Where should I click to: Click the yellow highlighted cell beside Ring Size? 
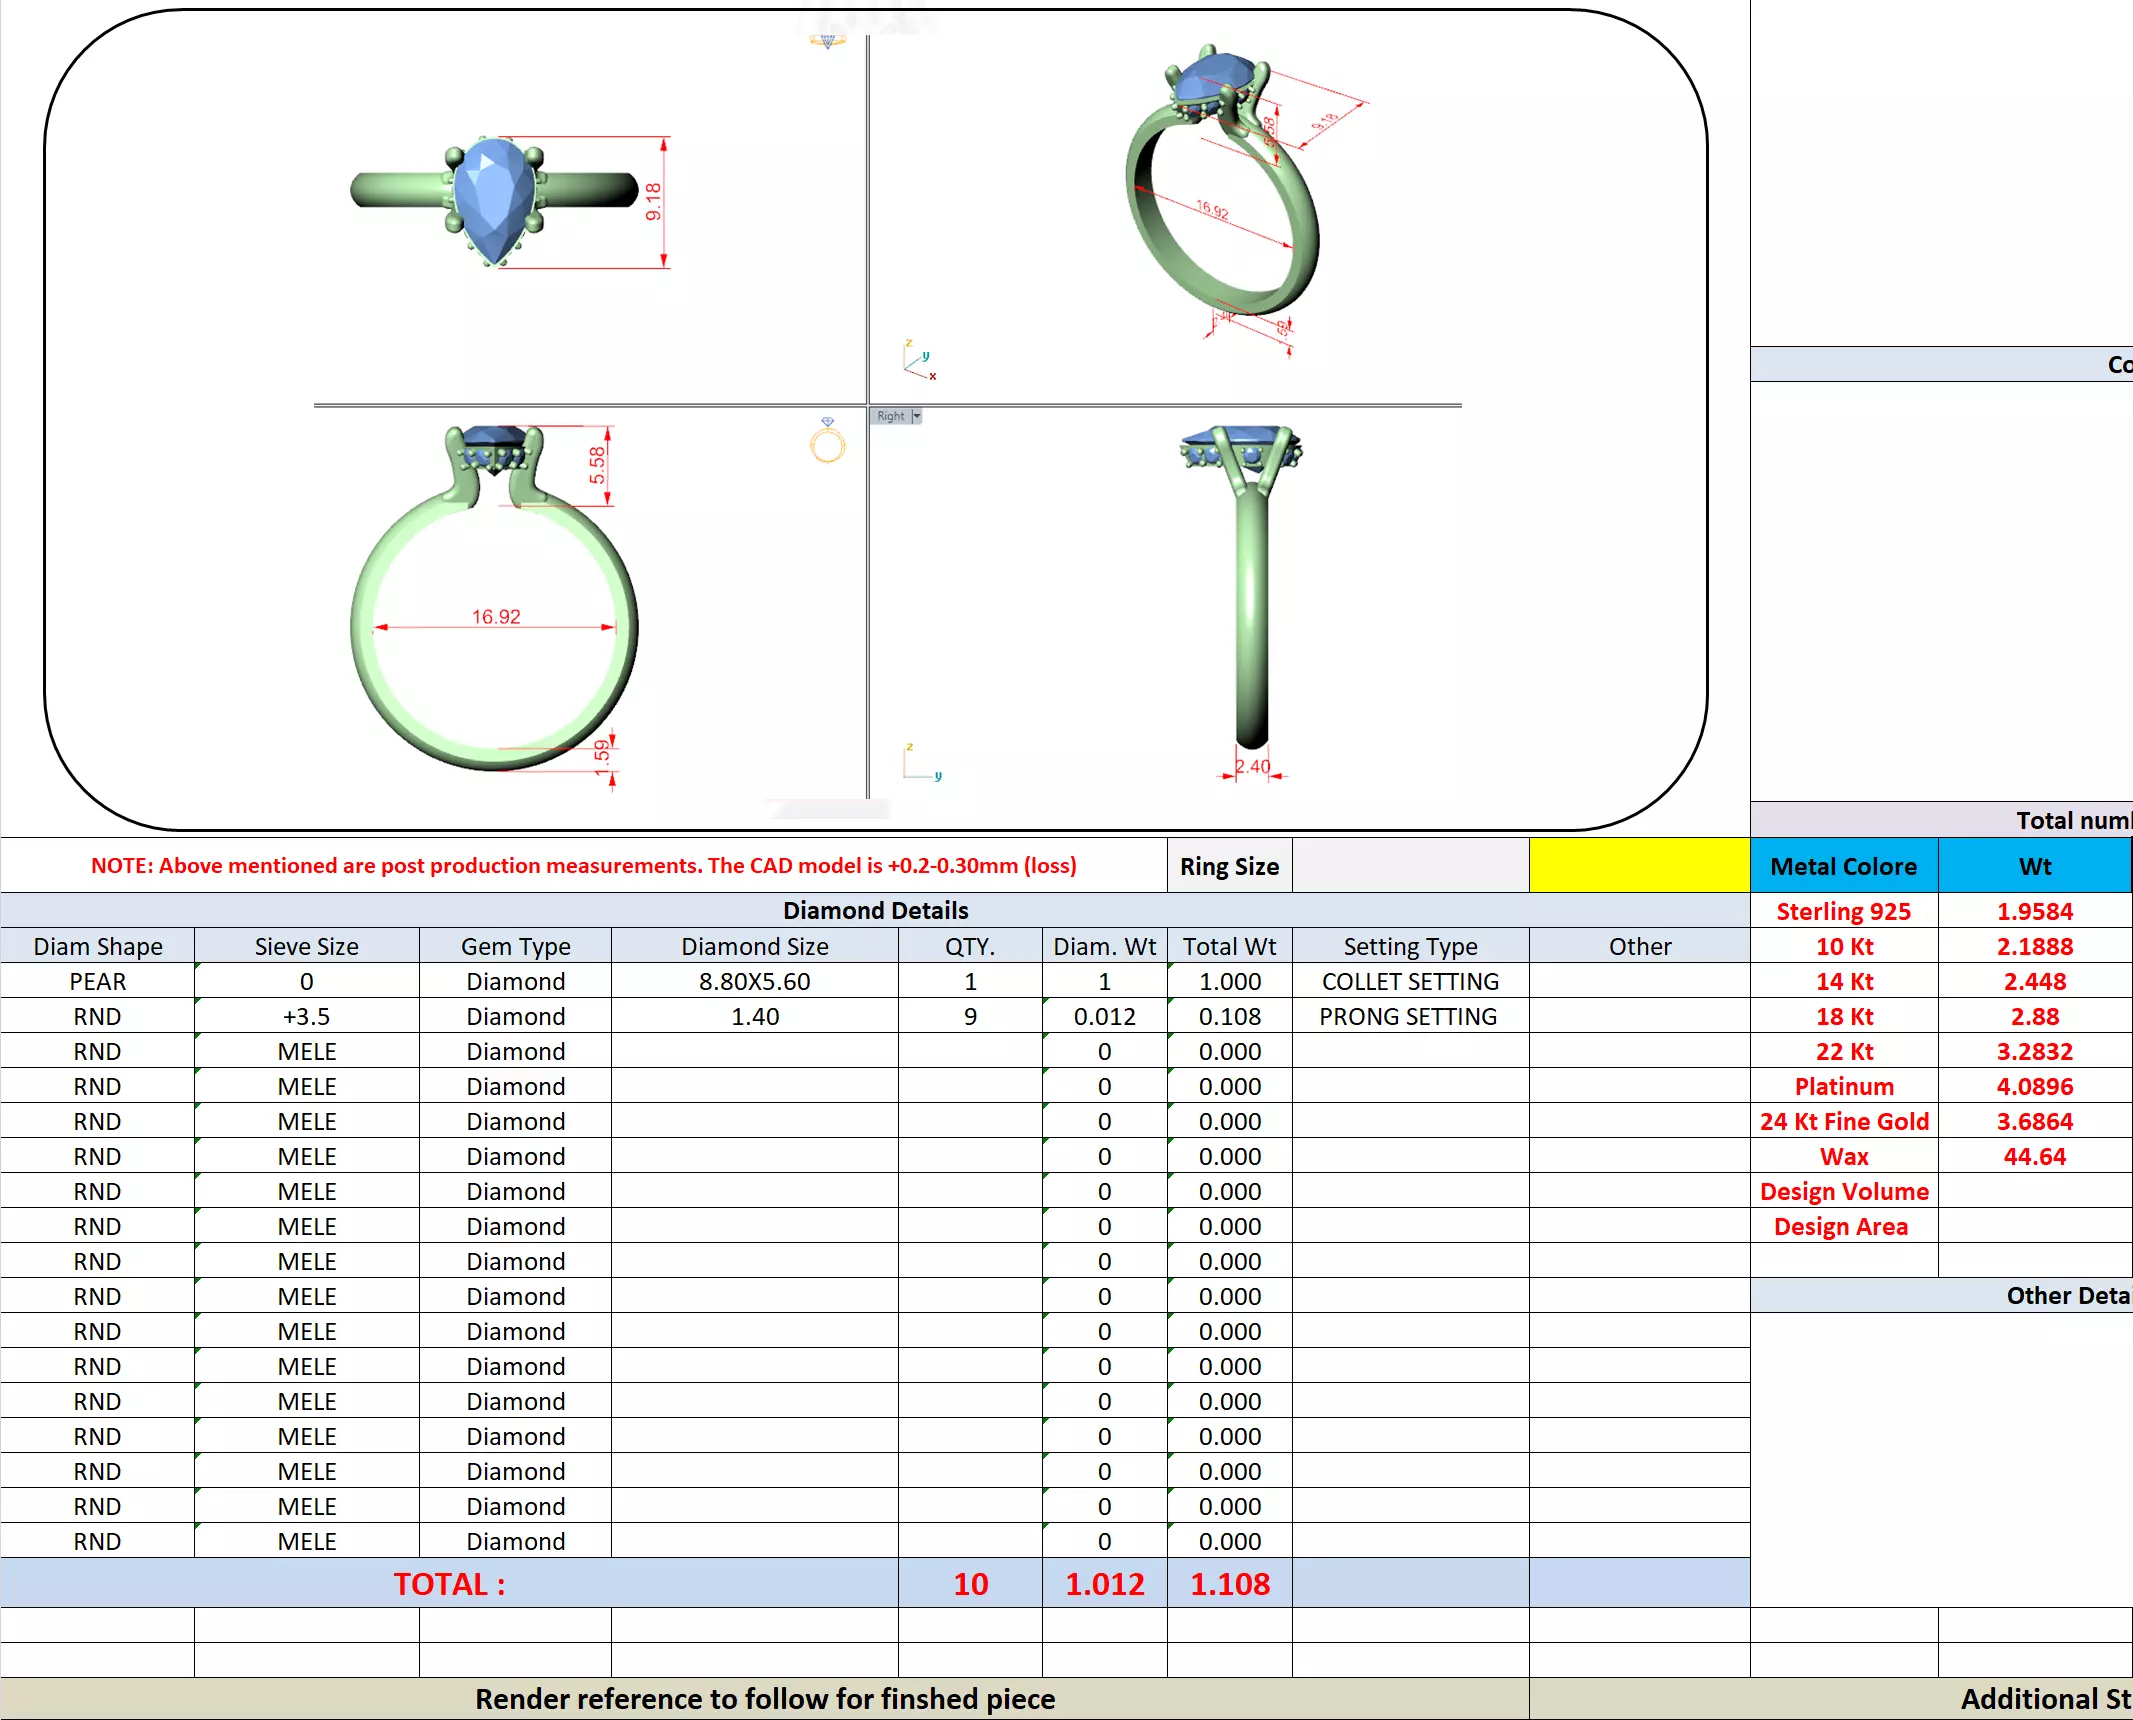coord(1639,866)
